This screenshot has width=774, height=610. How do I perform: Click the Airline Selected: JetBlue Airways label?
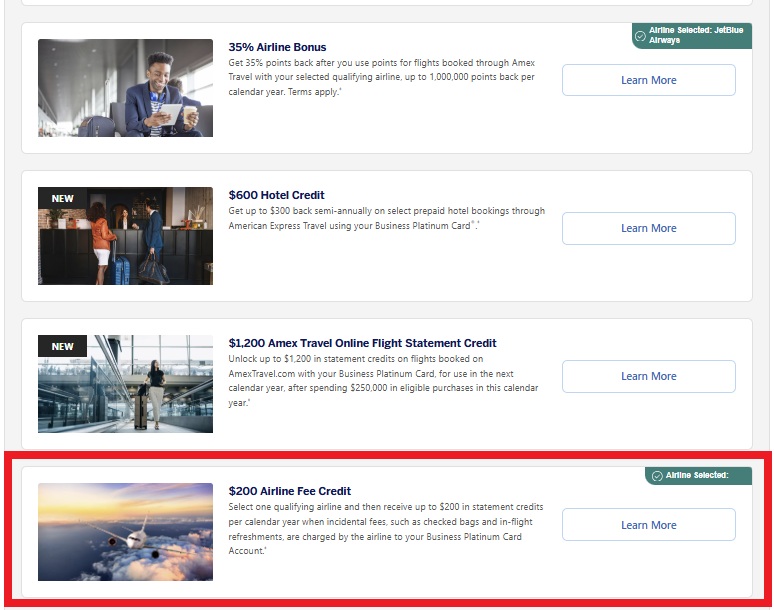coord(696,35)
